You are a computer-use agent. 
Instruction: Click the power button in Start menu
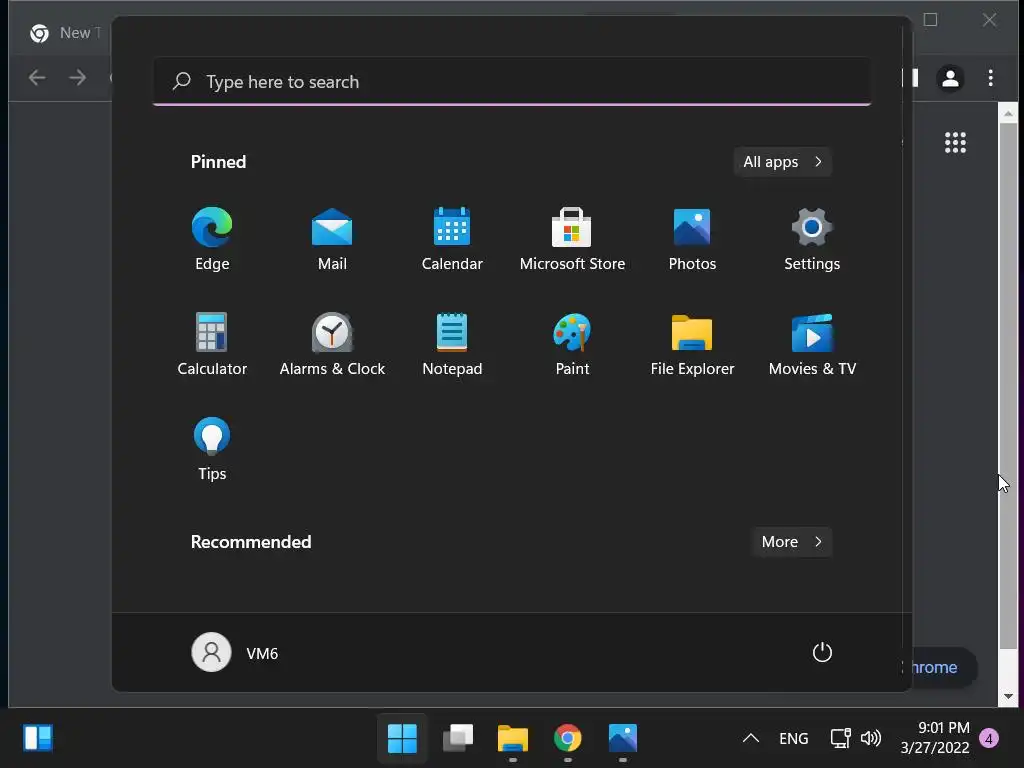(822, 652)
